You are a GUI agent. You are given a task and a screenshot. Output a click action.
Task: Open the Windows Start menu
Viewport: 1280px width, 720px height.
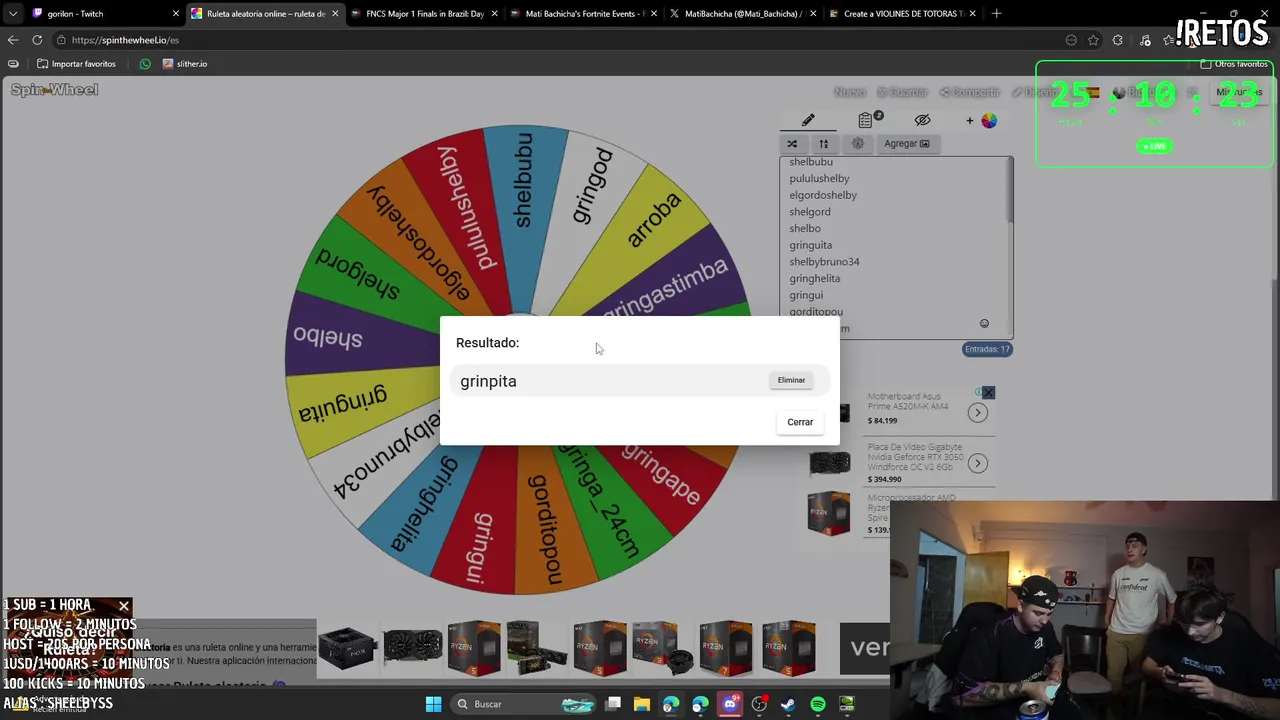point(433,704)
